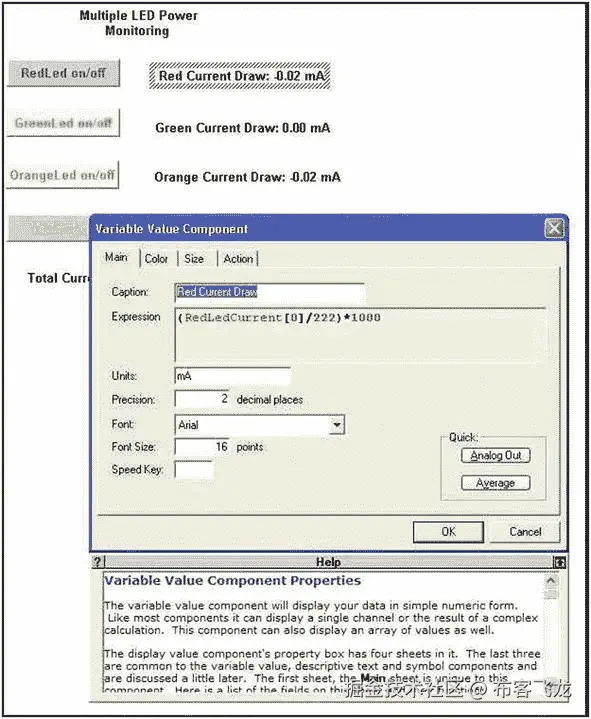This screenshot has width=591, height=719.
Task: Click the RedLed on/off button
Action: tap(63, 73)
